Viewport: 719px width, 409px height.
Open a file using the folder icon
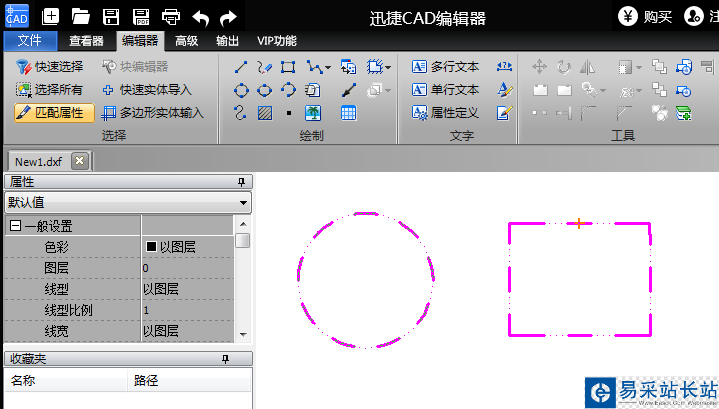click(81, 17)
